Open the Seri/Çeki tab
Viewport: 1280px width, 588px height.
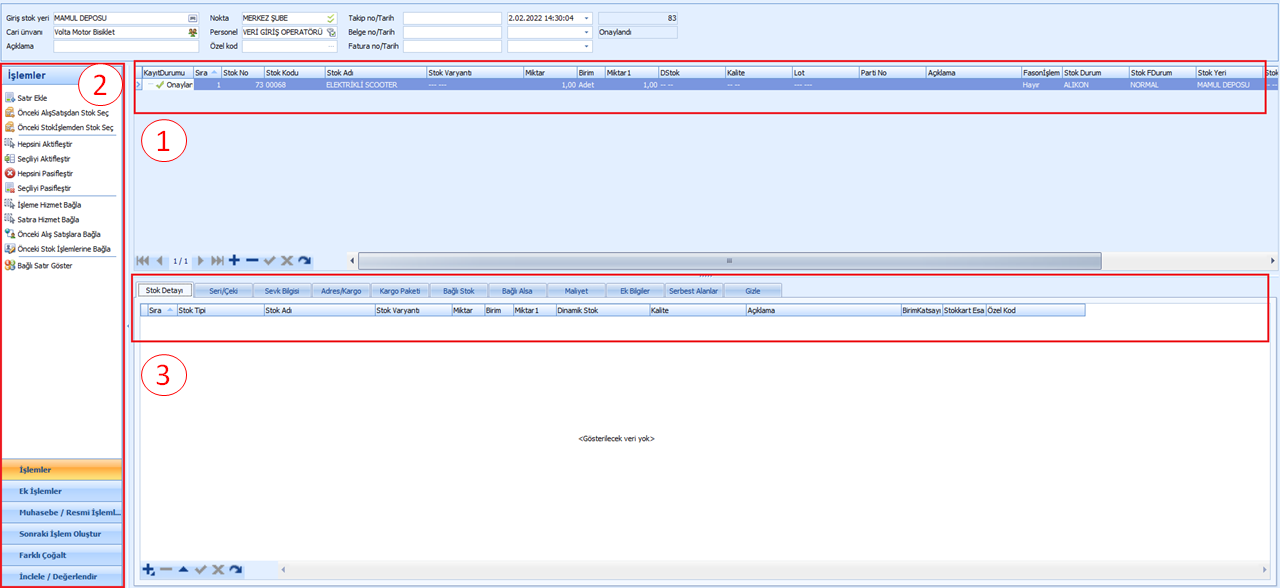click(222, 291)
